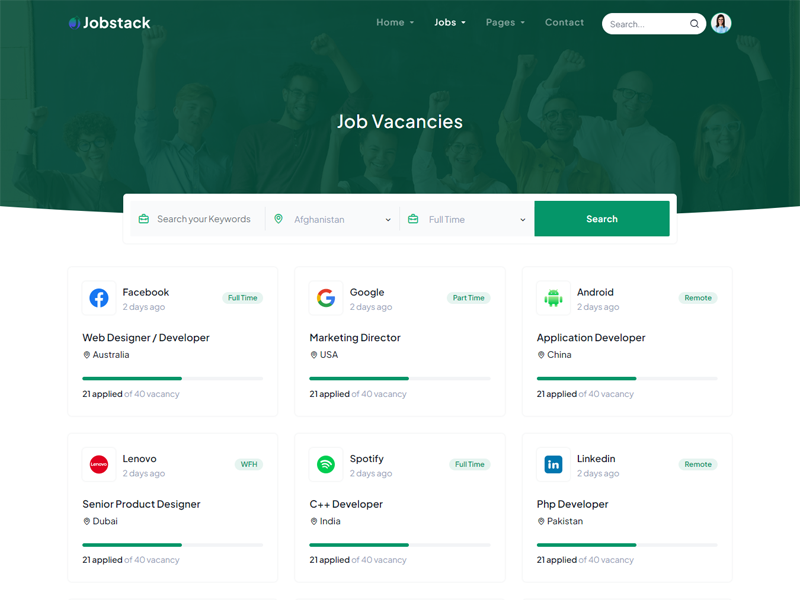This screenshot has width=800, height=600.
Task: Open the user profile avatar
Action: [721, 23]
